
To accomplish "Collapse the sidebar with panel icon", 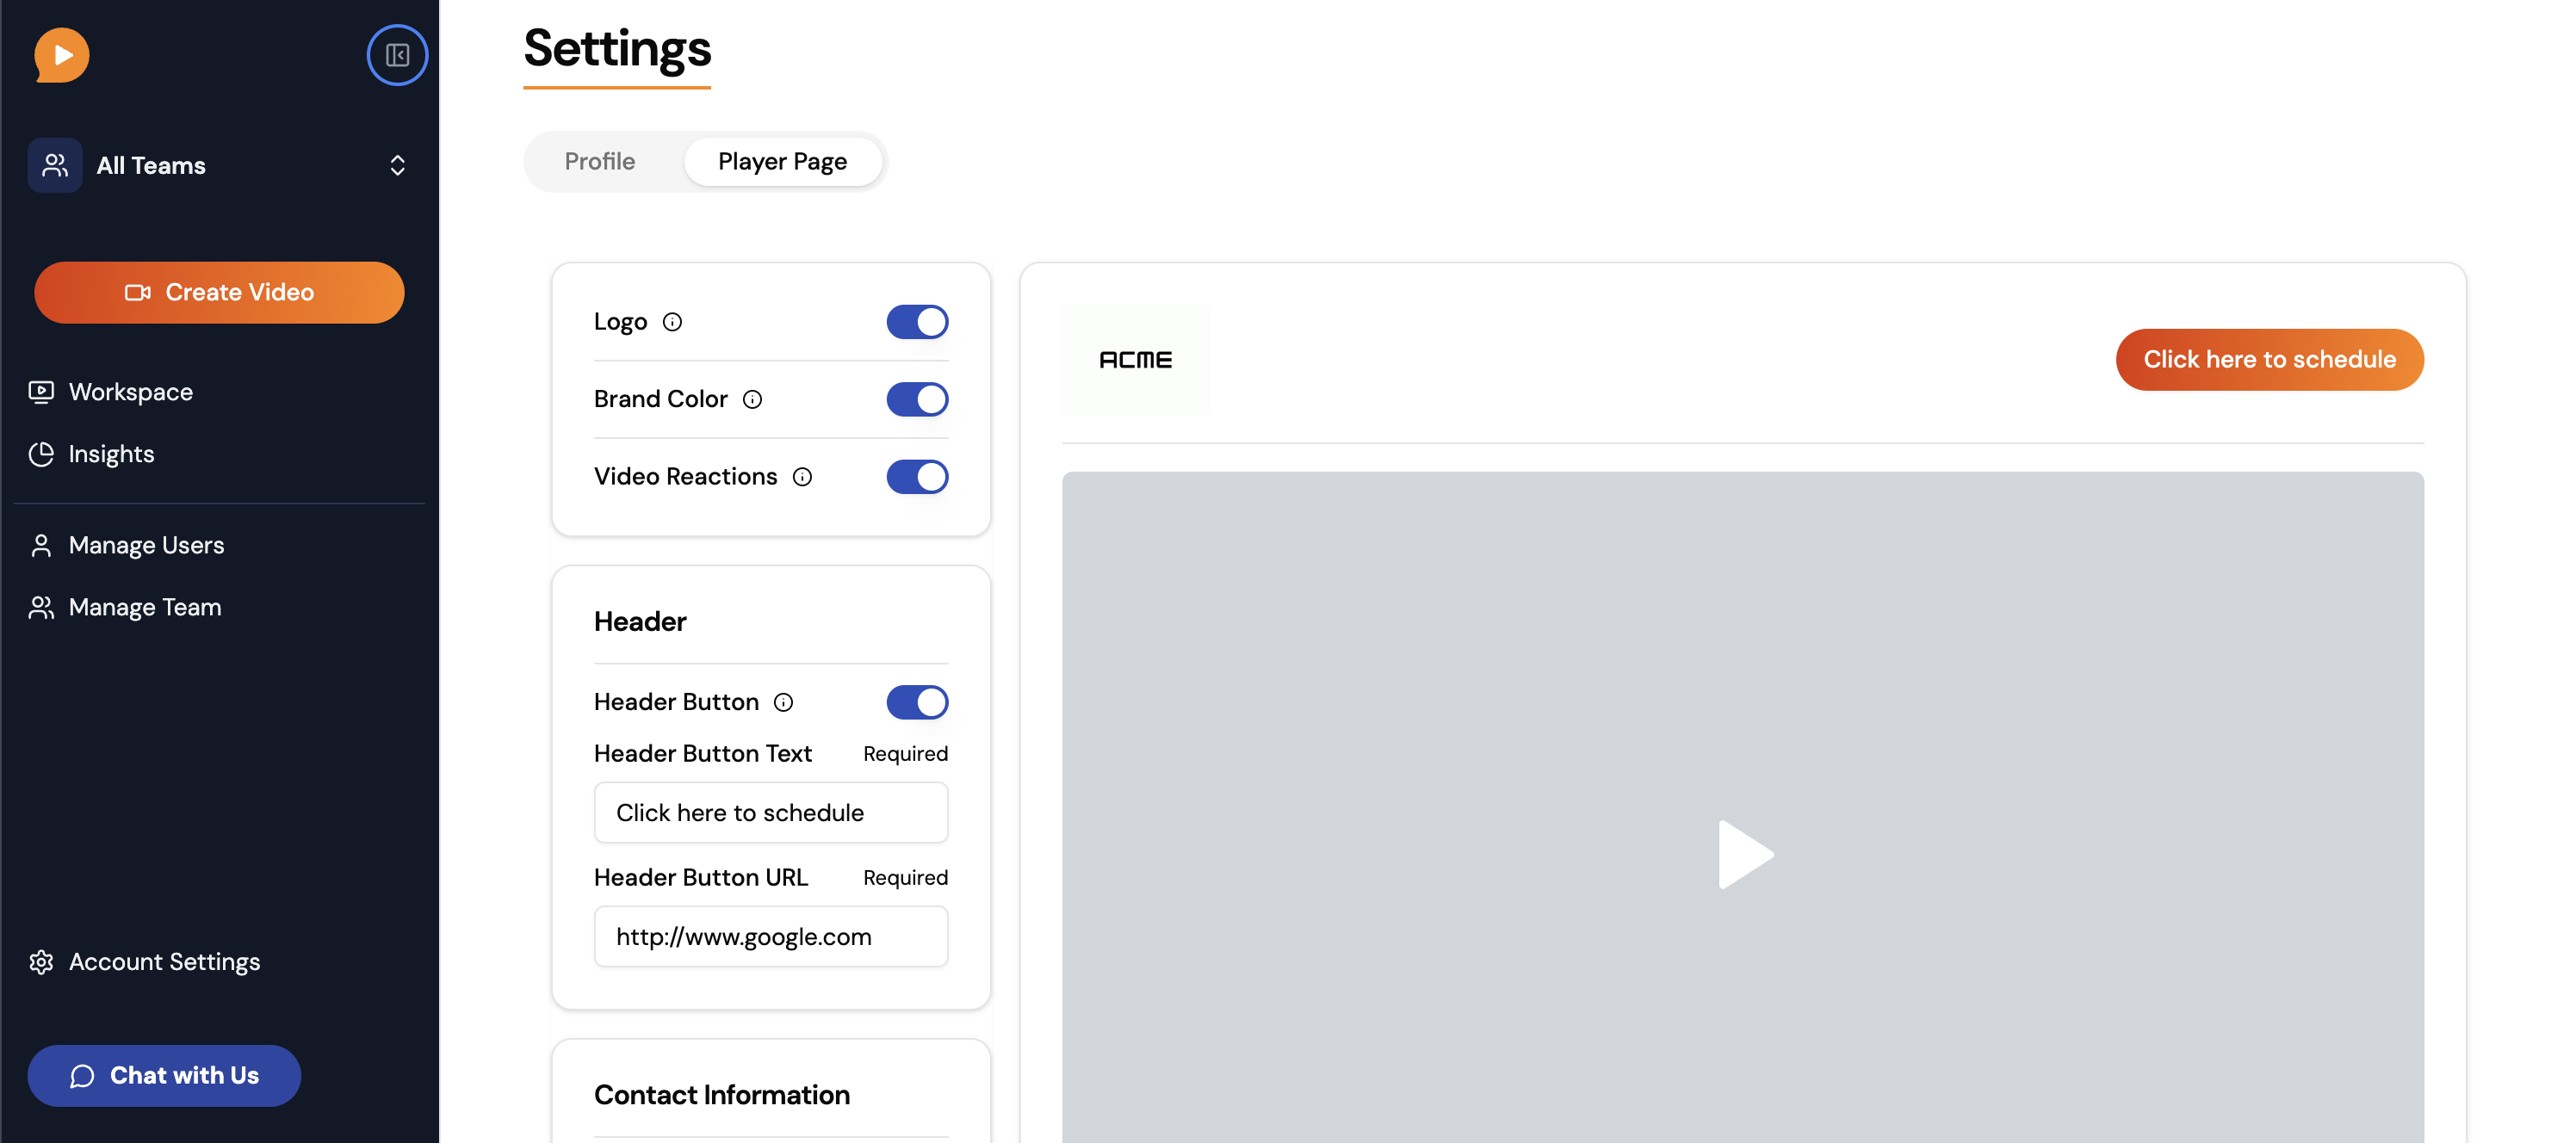I will pyautogui.click(x=397, y=55).
